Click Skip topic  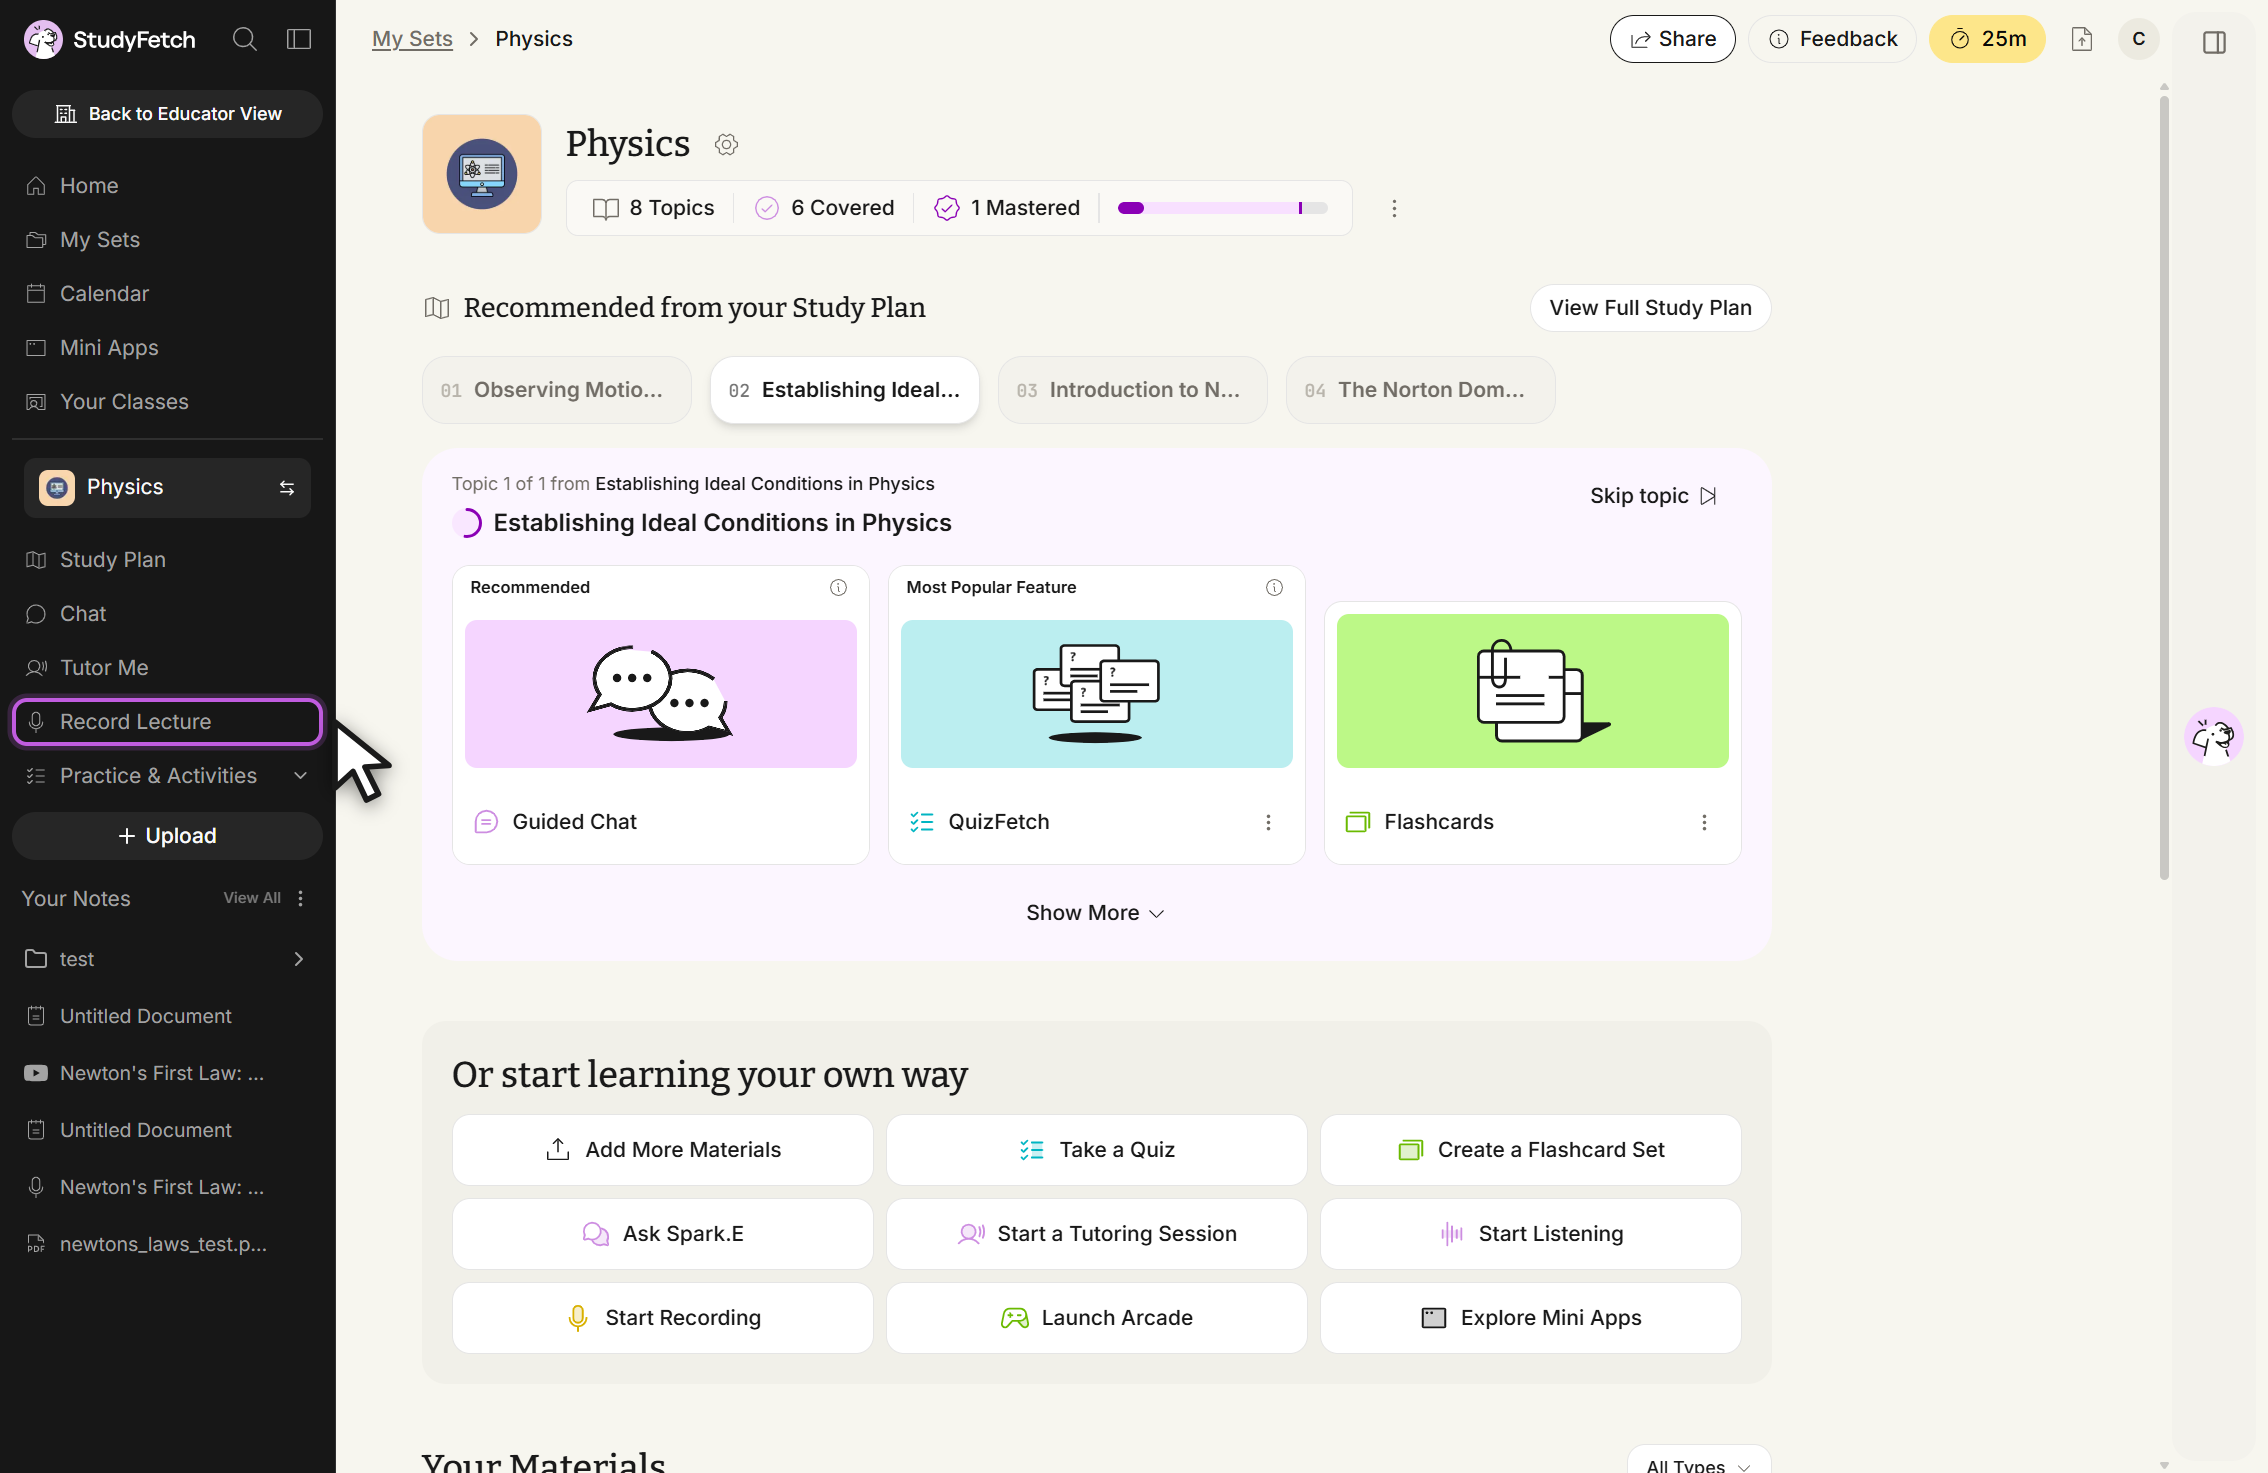(1653, 496)
